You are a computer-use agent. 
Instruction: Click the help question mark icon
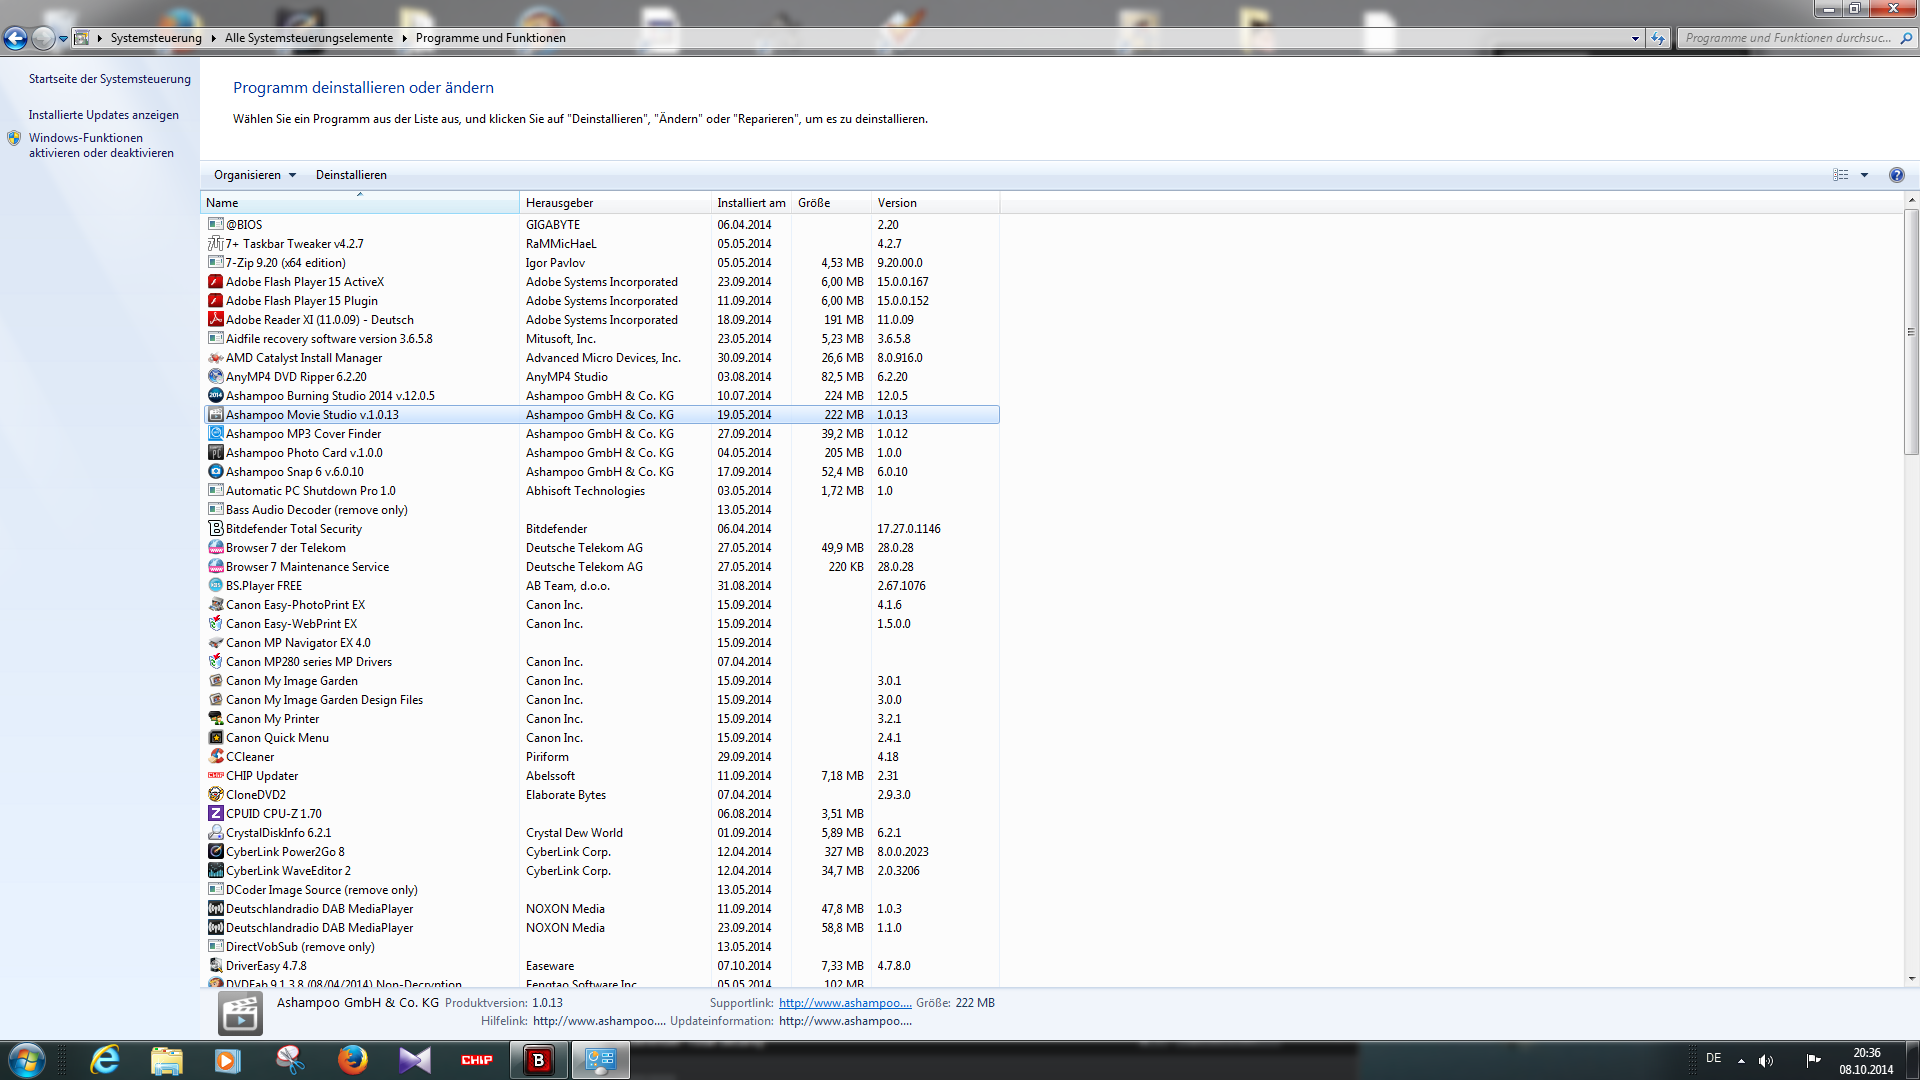point(1896,175)
